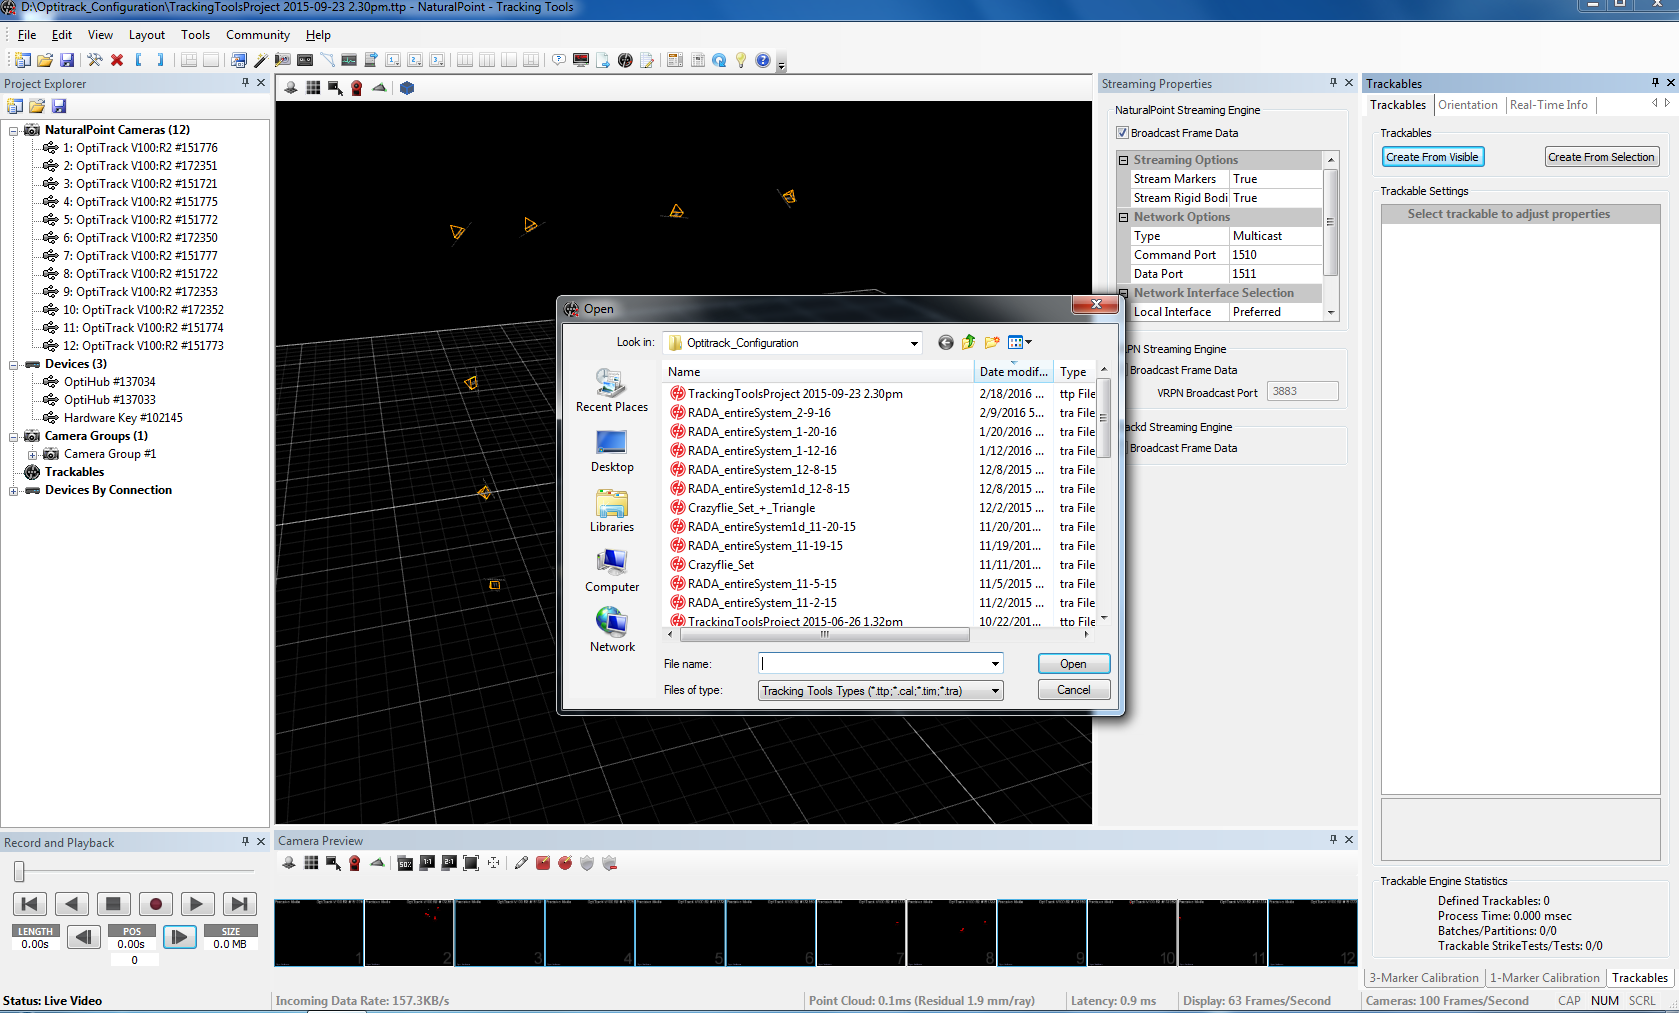Viewport: 1679px width, 1013px height.
Task: Collapse the Streaming Options section
Action: click(1124, 160)
